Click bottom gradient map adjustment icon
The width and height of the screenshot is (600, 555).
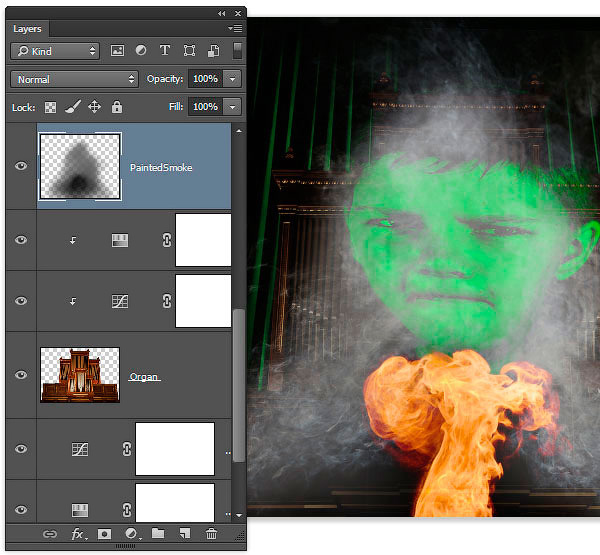(x=80, y=510)
